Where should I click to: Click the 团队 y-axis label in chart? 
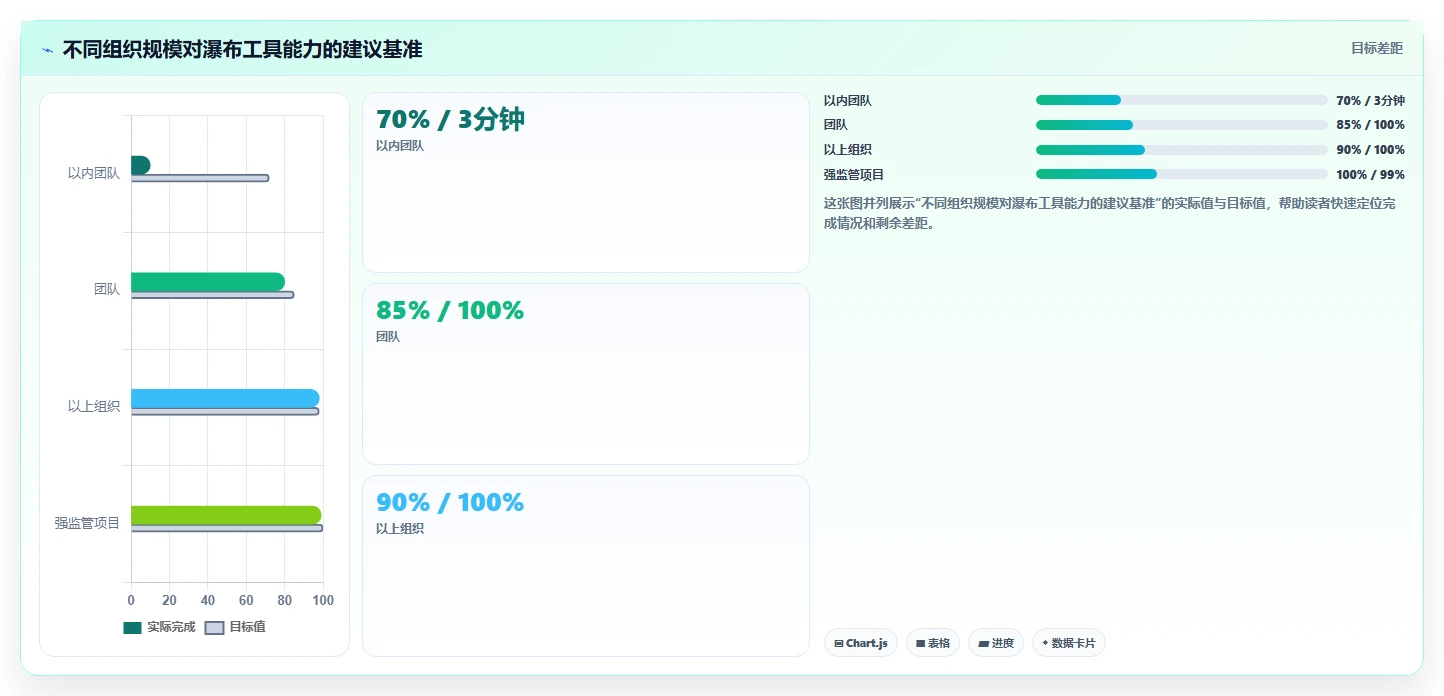[107, 289]
